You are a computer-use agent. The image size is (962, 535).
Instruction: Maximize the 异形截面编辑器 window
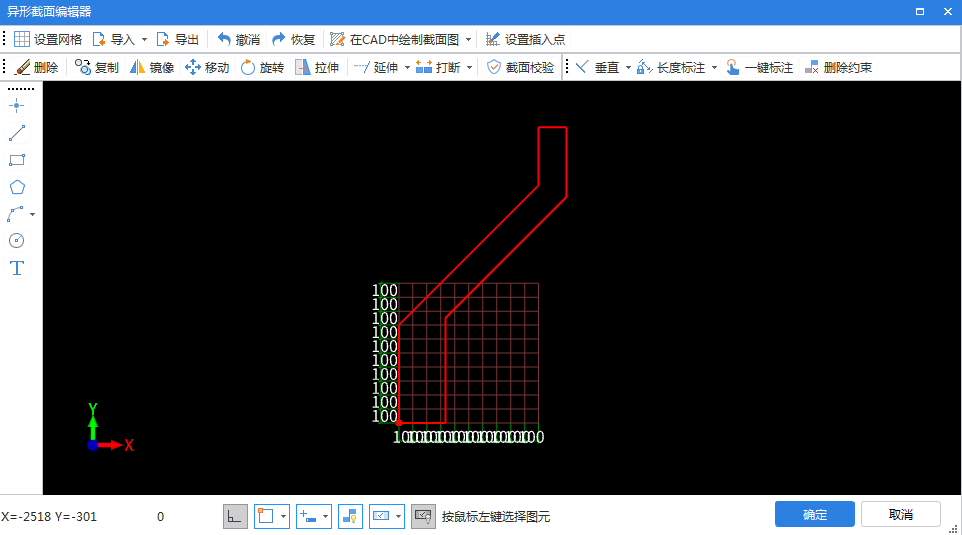(920, 12)
